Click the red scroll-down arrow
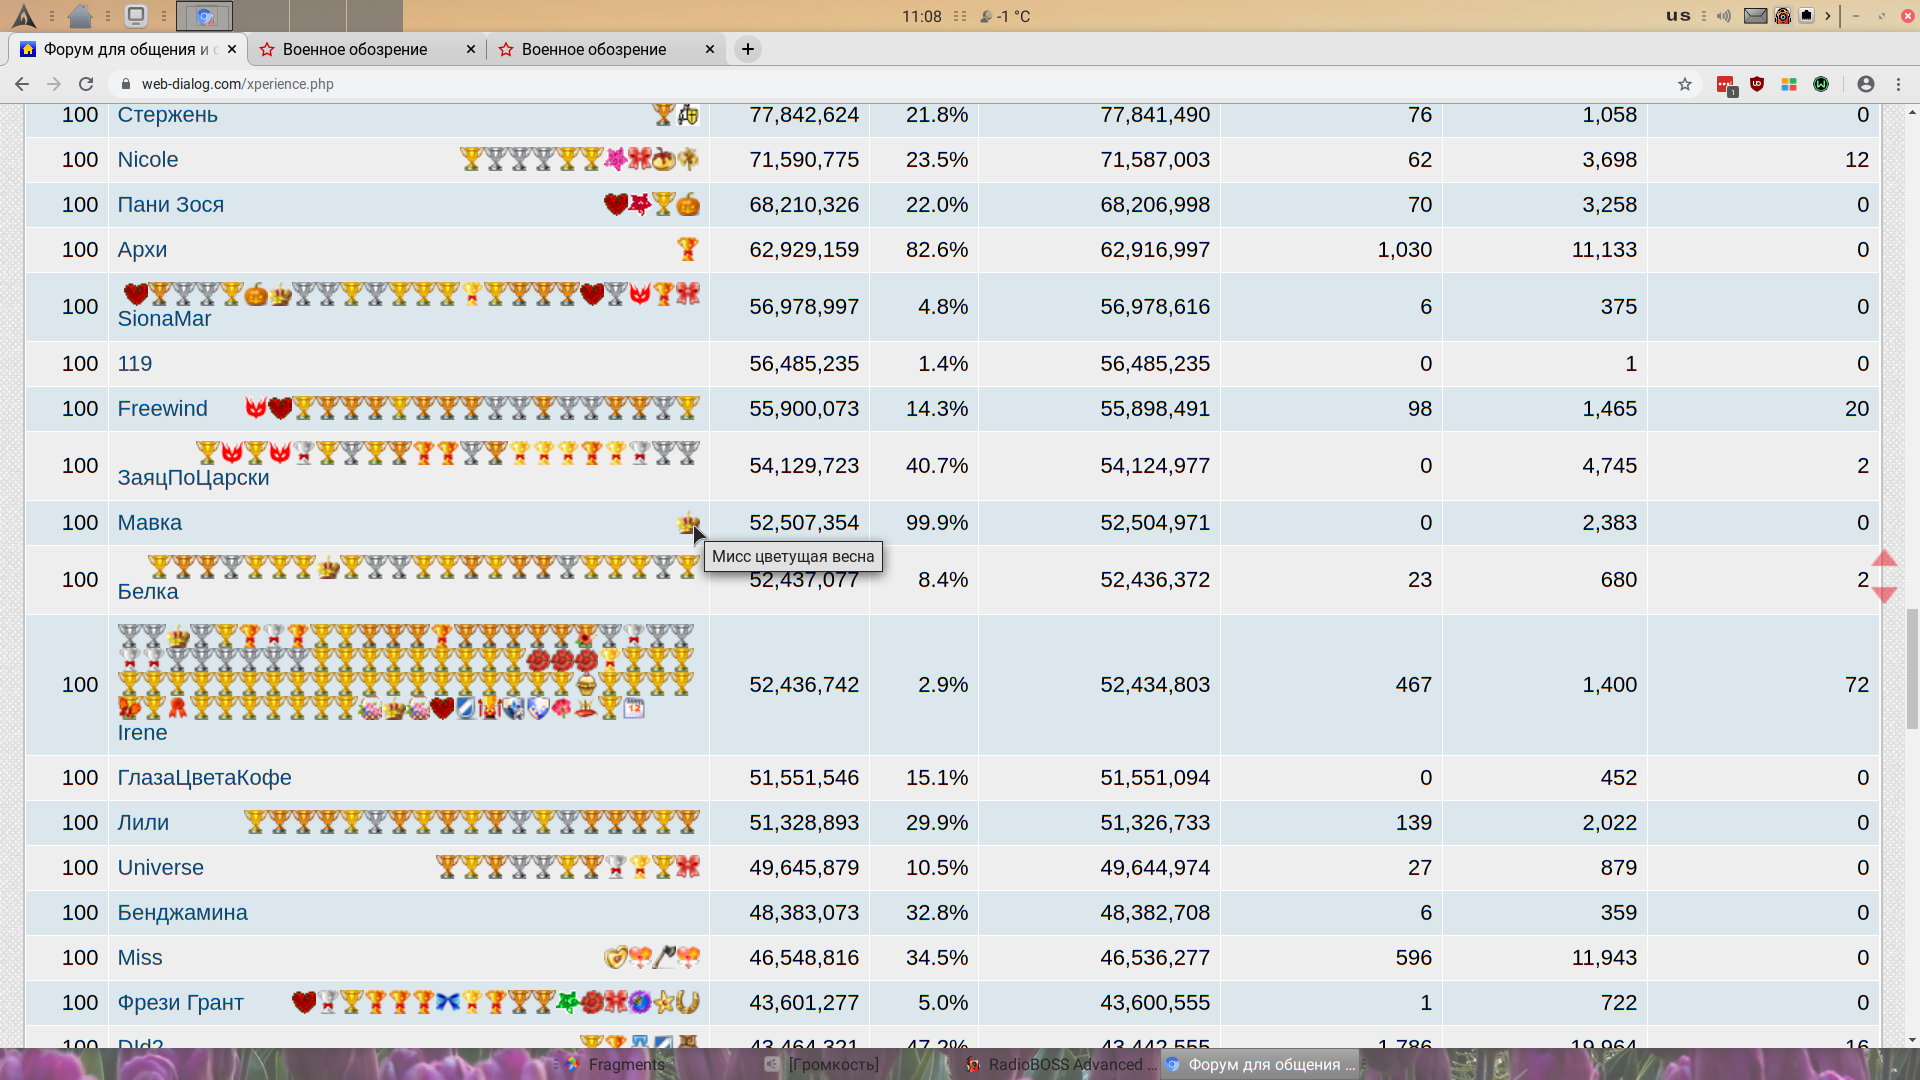This screenshot has width=1920, height=1080. coord(1884,595)
